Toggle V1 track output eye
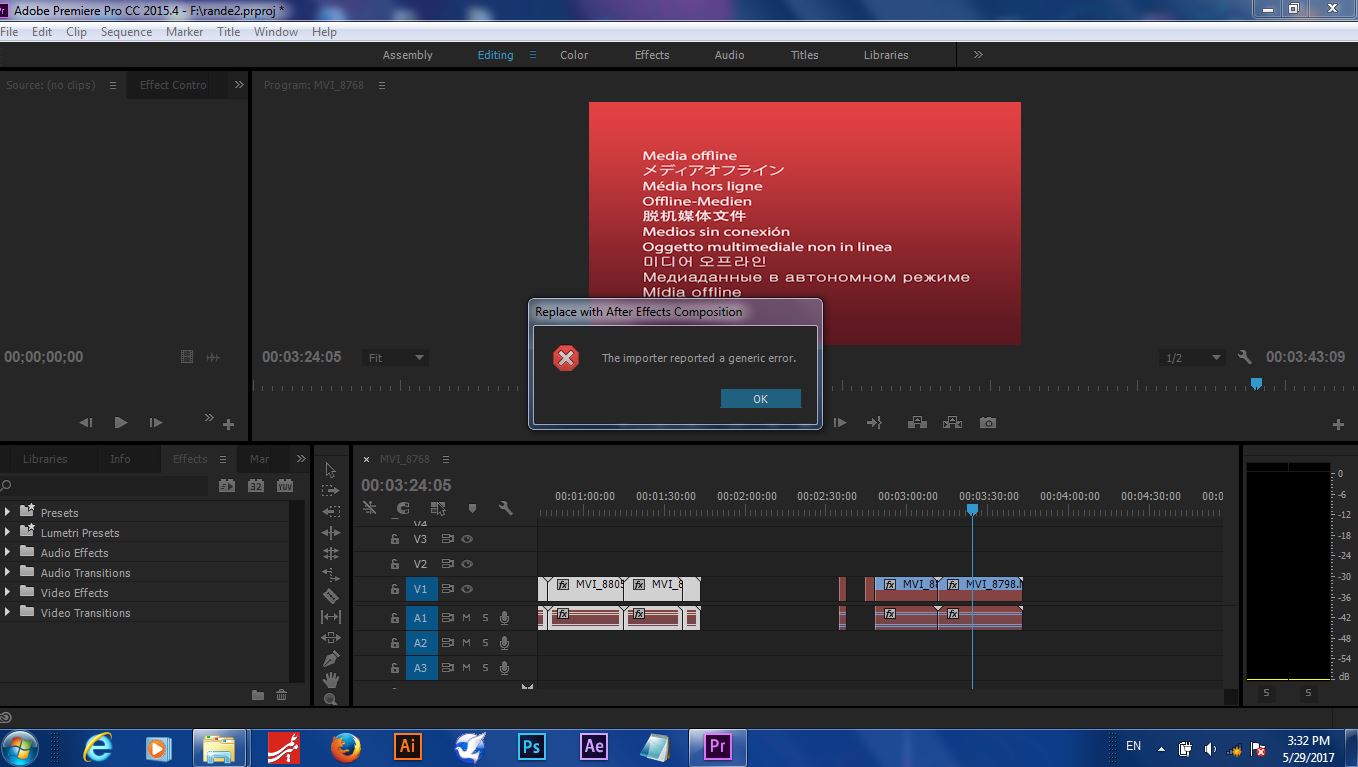Screen dimensions: 1358x767 (467, 589)
